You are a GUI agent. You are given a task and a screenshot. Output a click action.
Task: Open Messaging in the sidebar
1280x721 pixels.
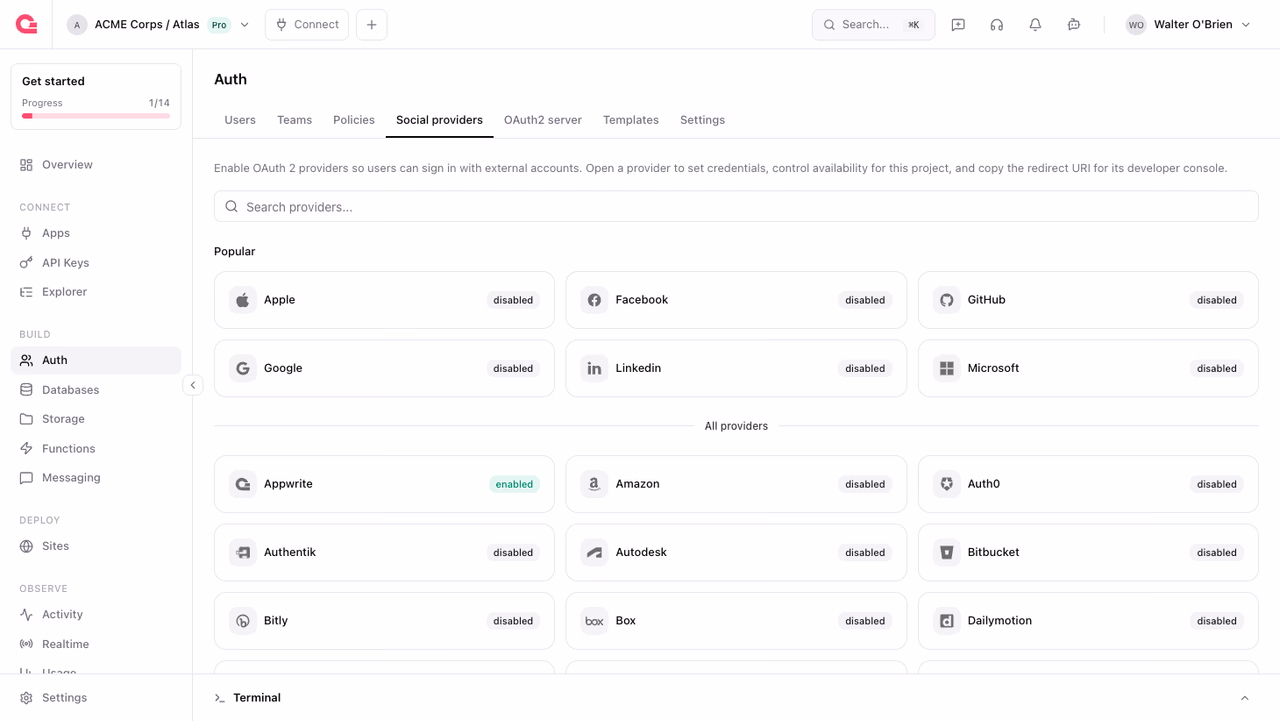[x=96, y=478]
